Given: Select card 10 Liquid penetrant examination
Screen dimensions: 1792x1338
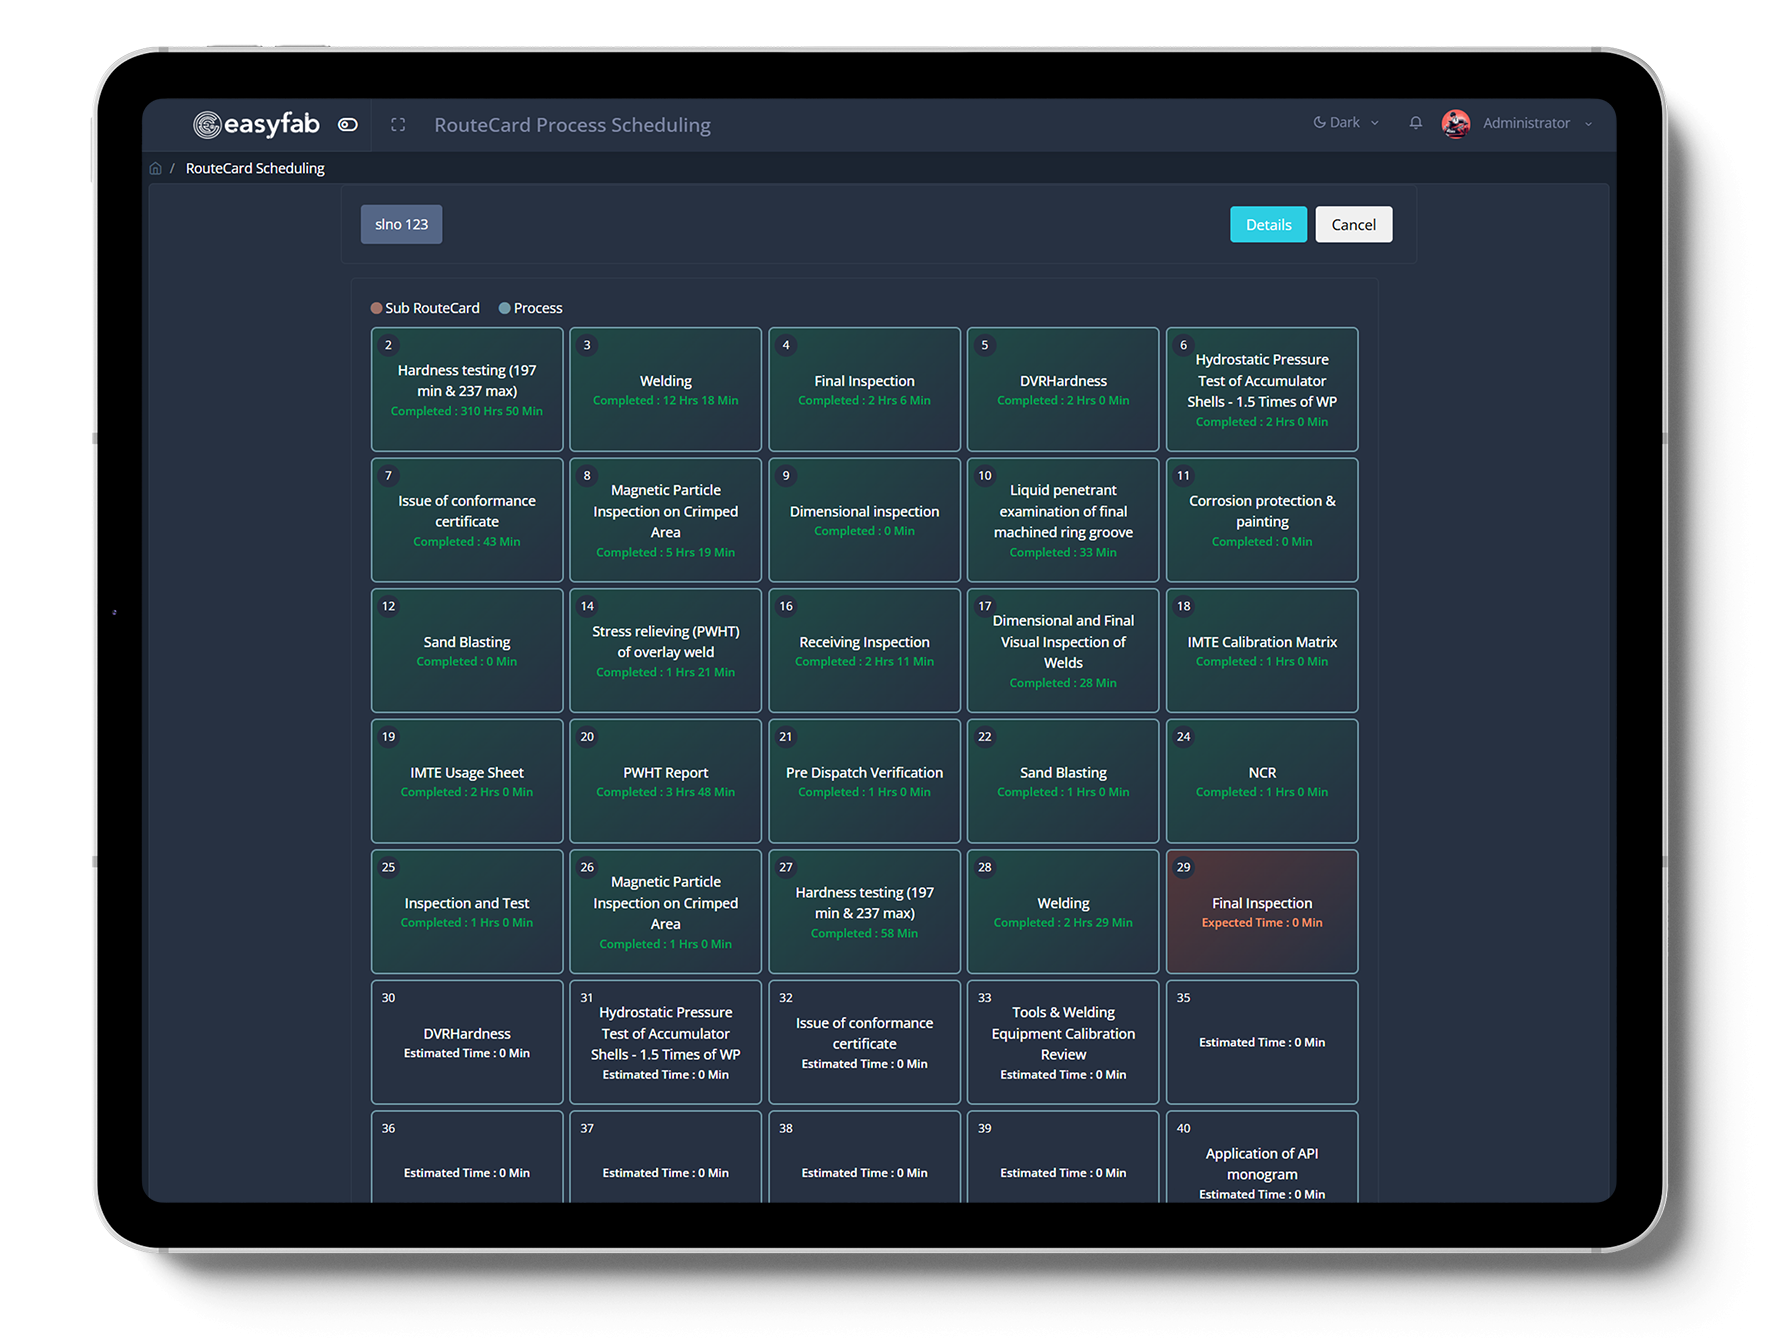Looking at the screenshot, I should (x=1063, y=520).
